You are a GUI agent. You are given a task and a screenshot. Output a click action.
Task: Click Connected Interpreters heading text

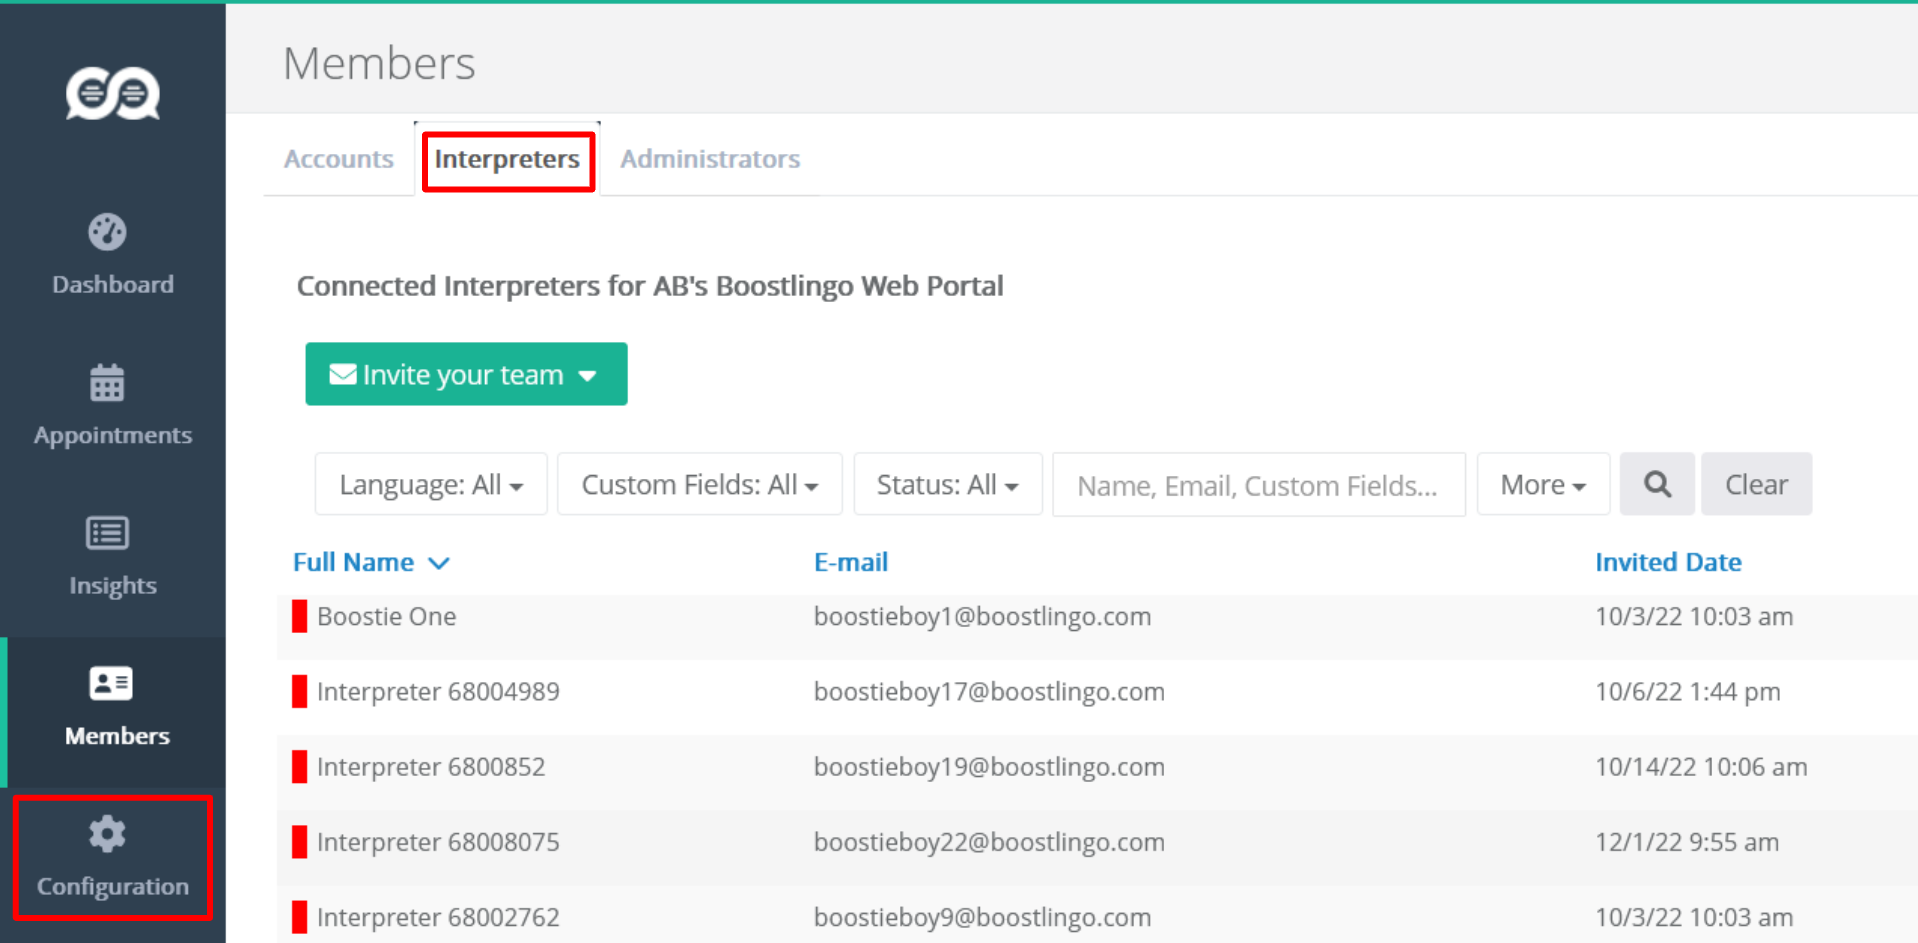click(x=650, y=286)
